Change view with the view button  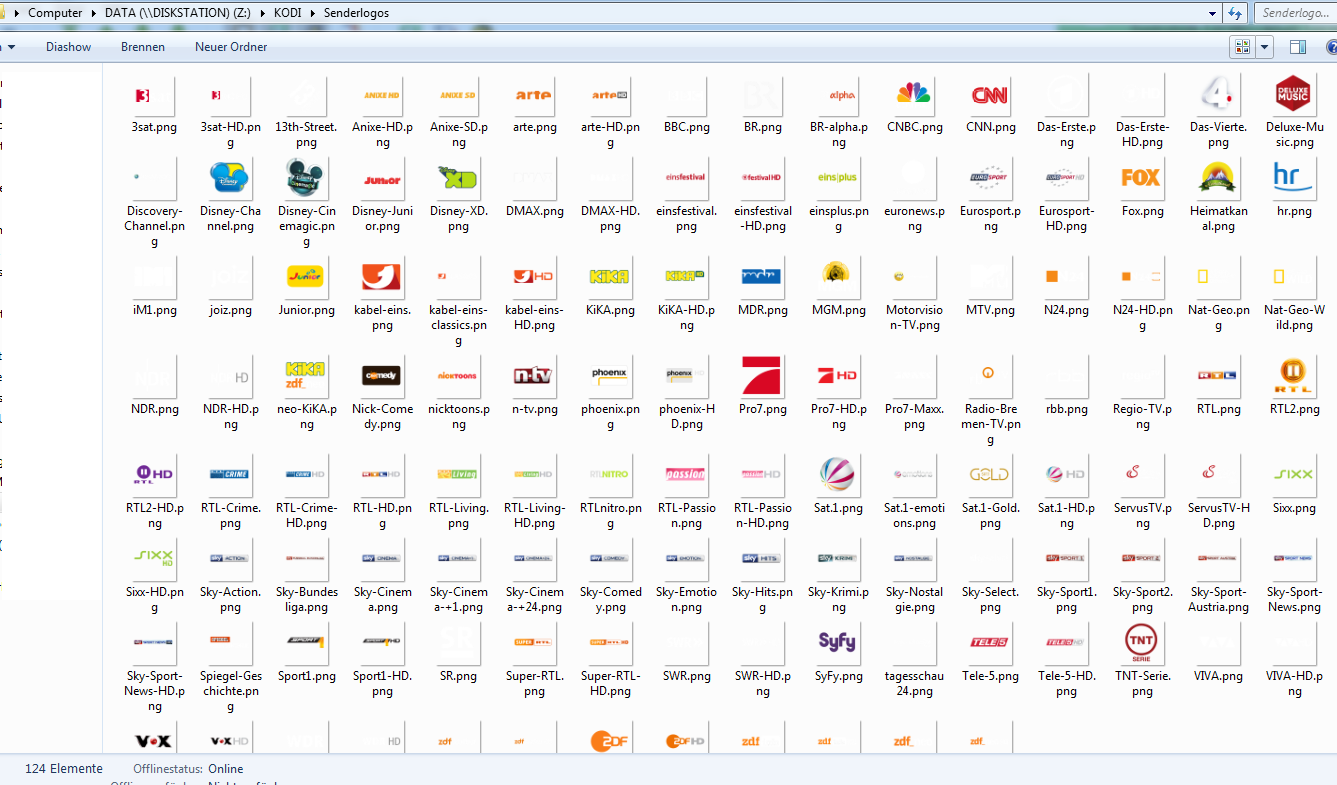[x=1243, y=47]
